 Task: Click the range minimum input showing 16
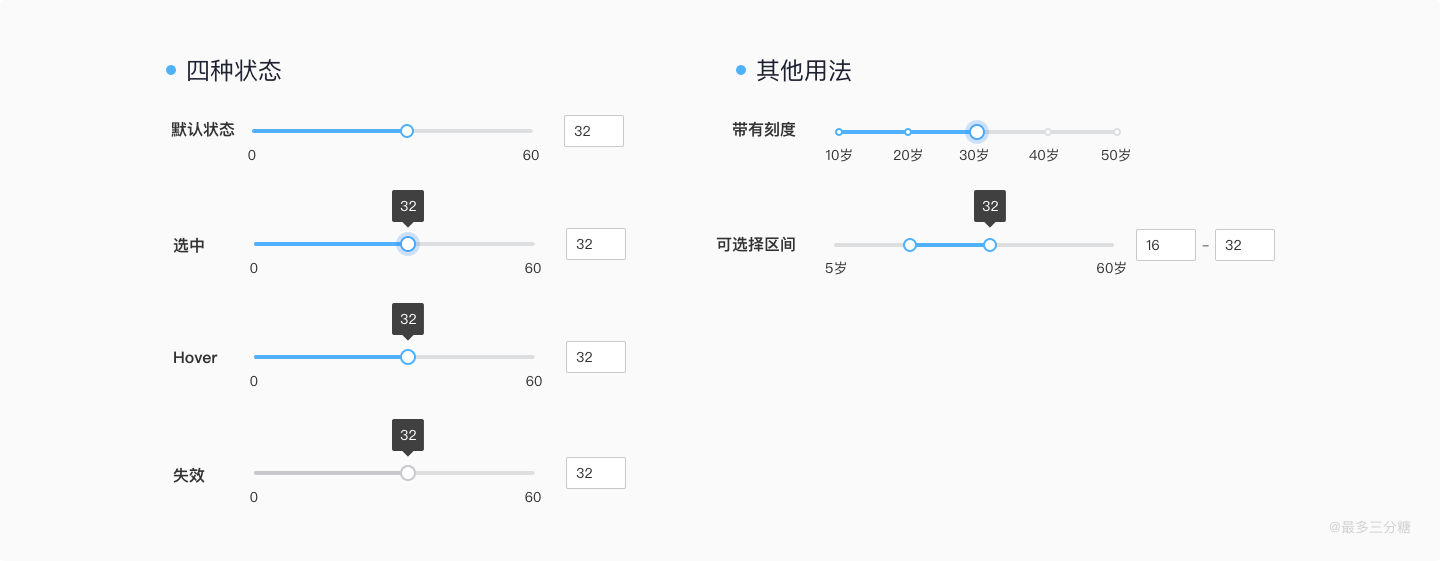pyautogui.click(x=1166, y=245)
